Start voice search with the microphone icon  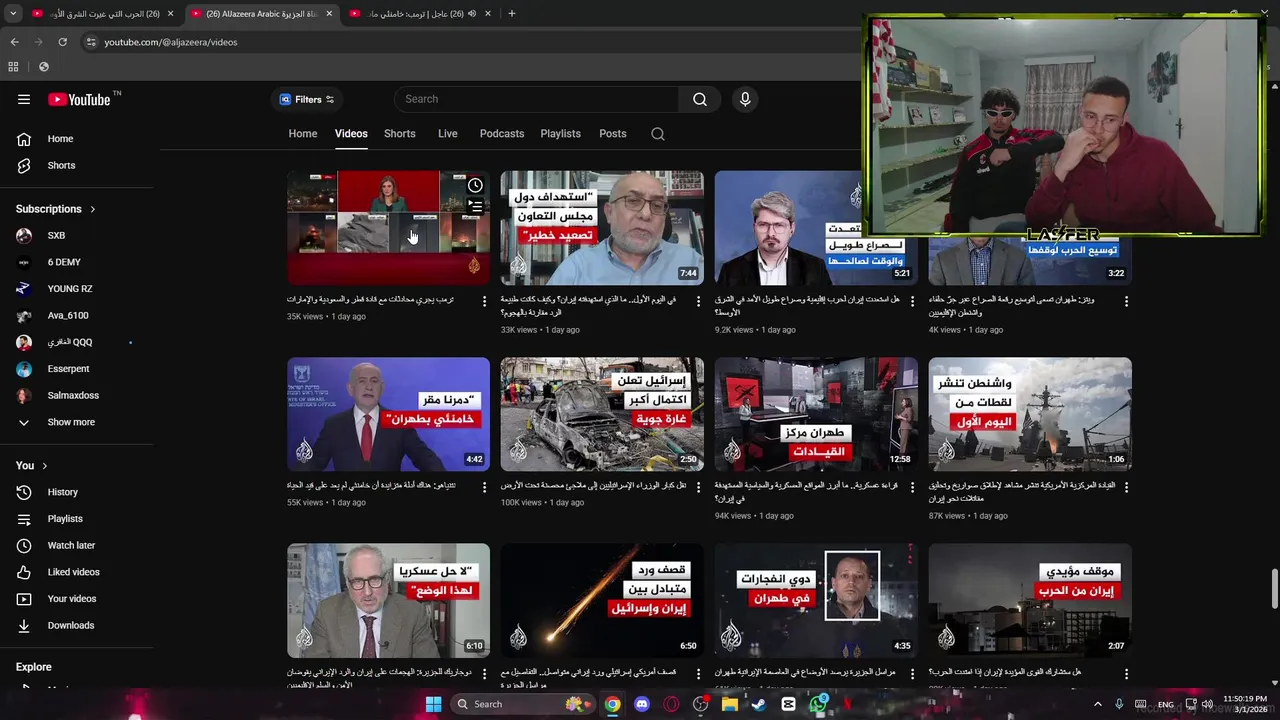pos(744,99)
